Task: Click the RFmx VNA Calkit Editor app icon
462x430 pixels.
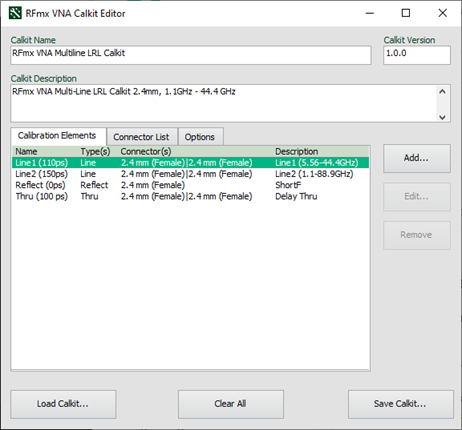Action: (x=15, y=13)
